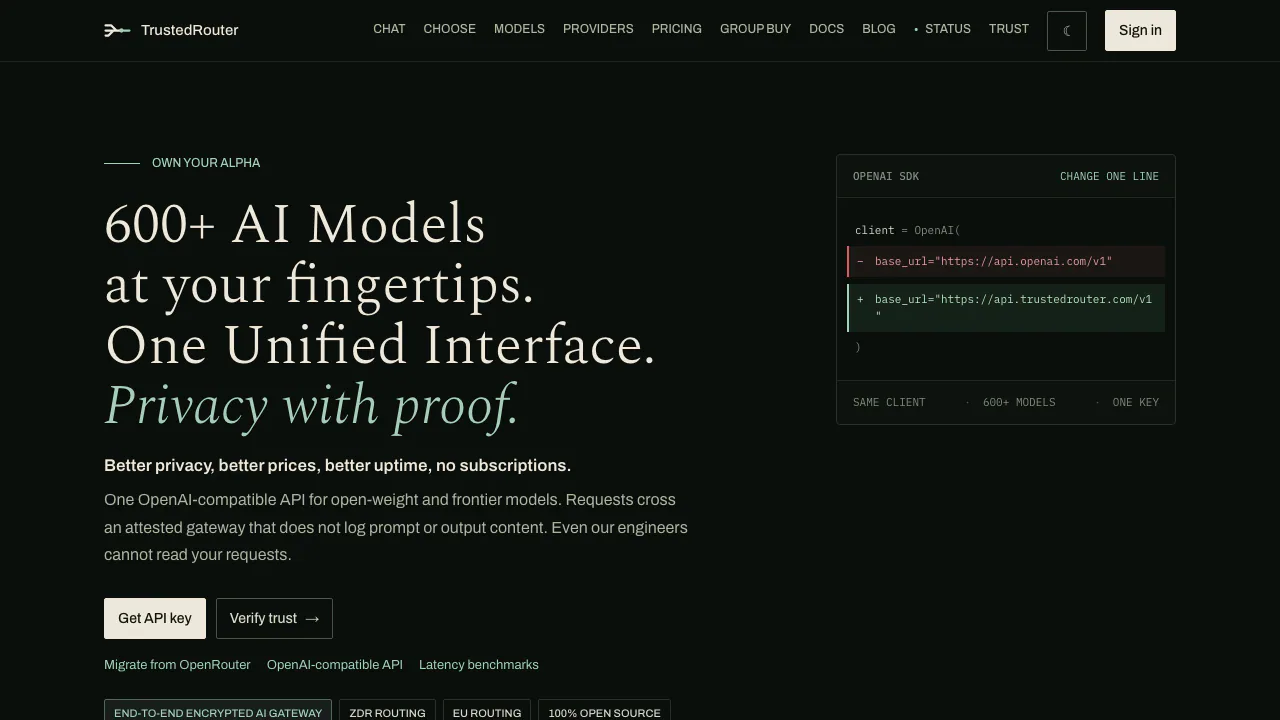The height and width of the screenshot is (720, 1280).
Task: Open the GROUP BUY nav item
Action: (x=755, y=29)
